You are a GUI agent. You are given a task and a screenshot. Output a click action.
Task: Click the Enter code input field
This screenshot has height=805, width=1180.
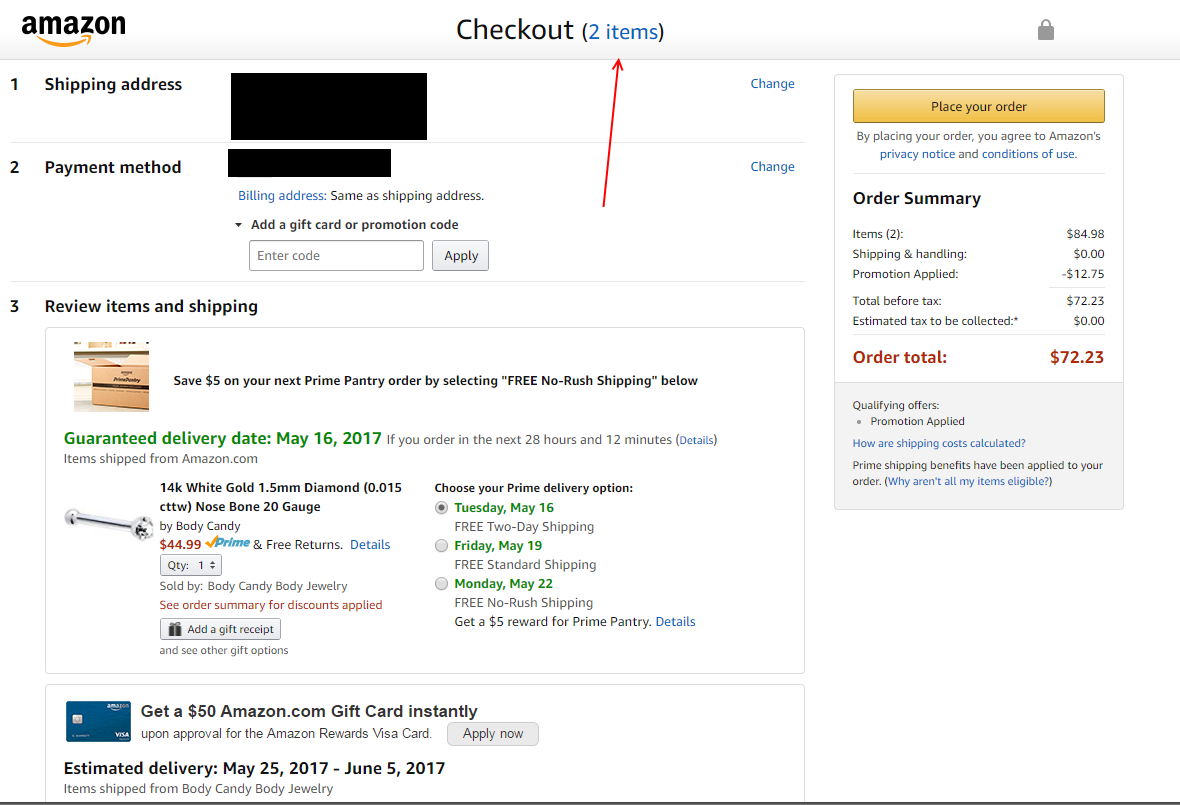[336, 256]
